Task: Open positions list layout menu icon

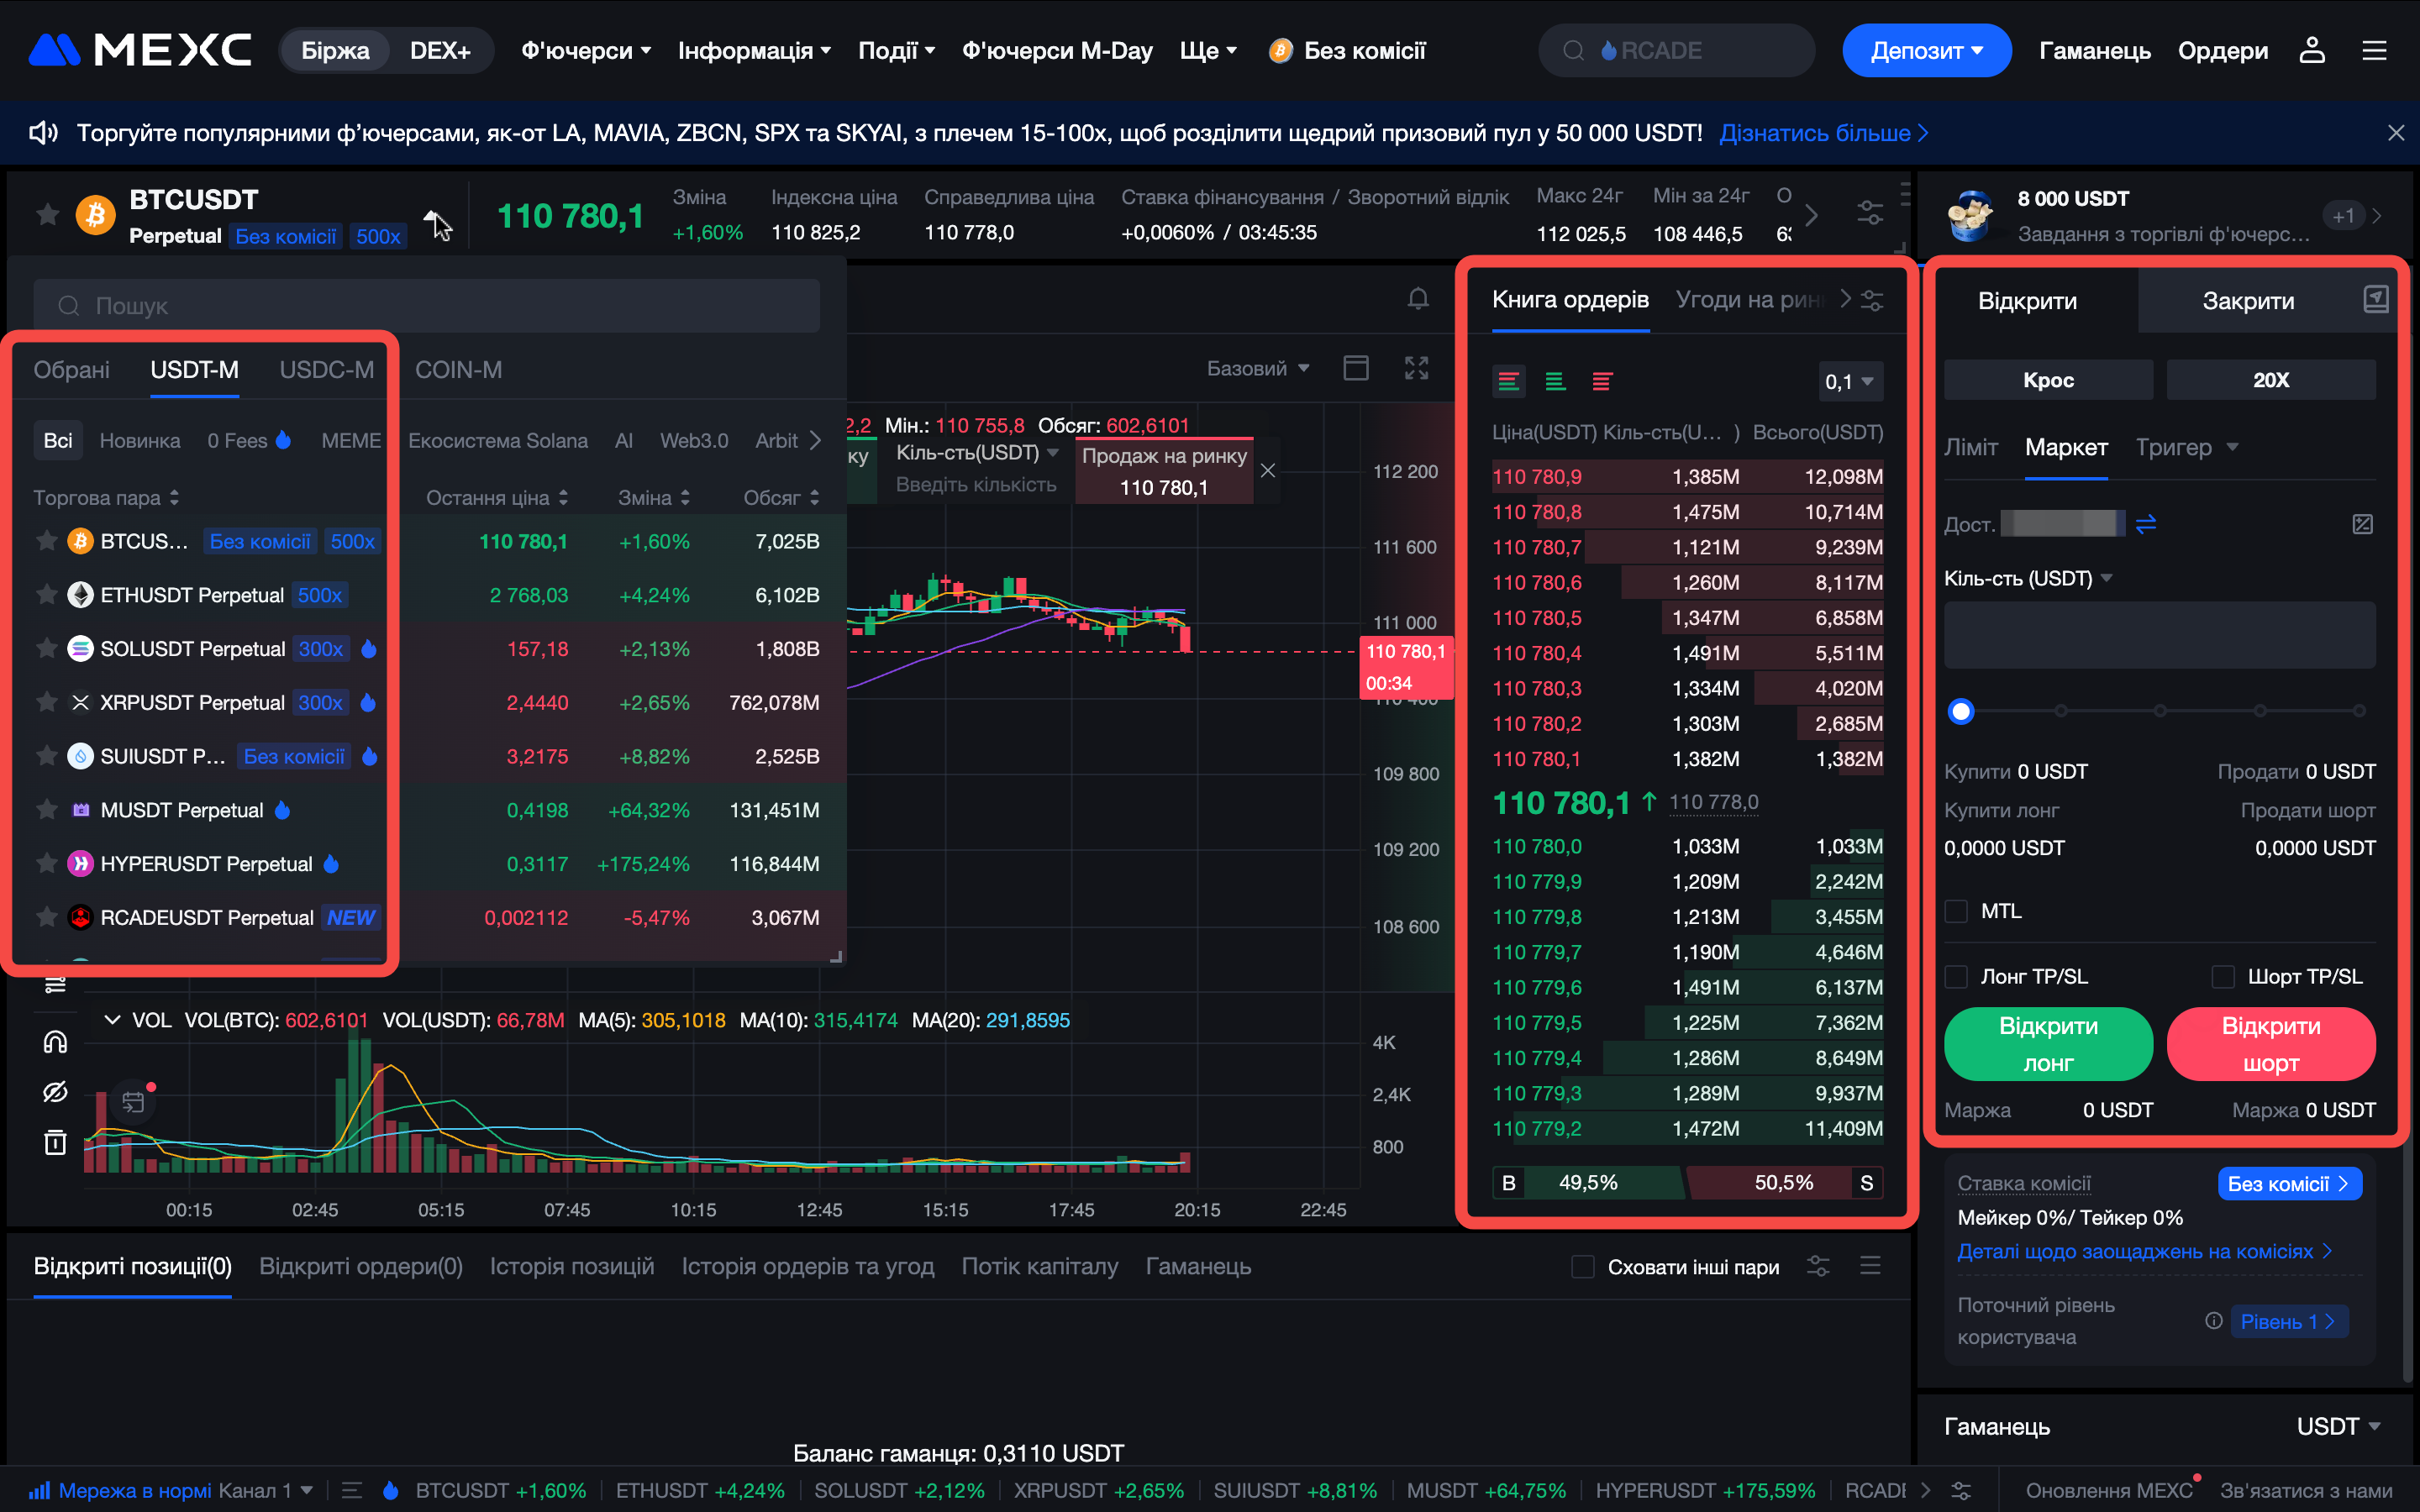Action: click(x=1870, y=1266)
